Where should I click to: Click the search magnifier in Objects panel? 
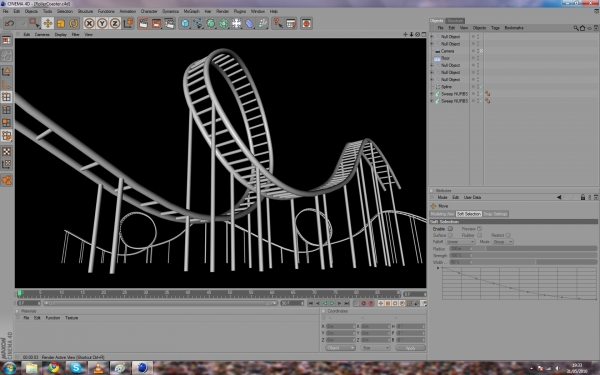pos(576,28)
